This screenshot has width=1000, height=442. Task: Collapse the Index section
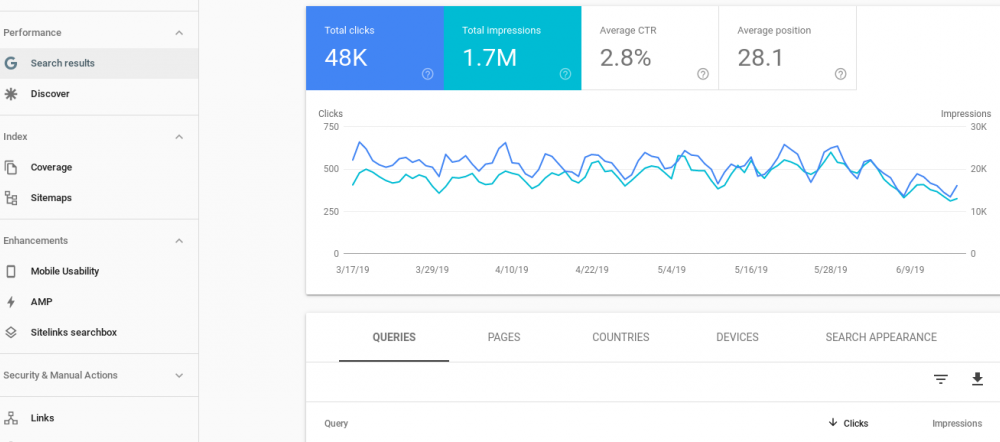click(179, 137)
